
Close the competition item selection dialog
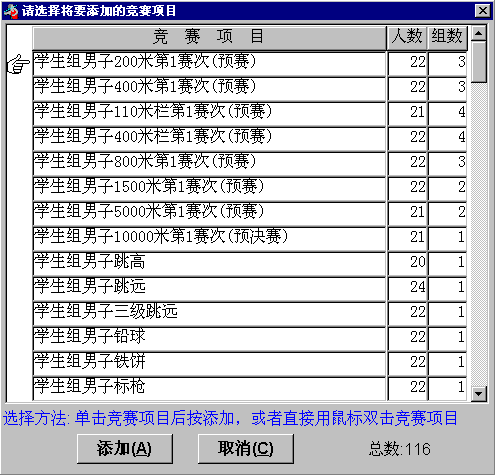(x=482, y=11)
